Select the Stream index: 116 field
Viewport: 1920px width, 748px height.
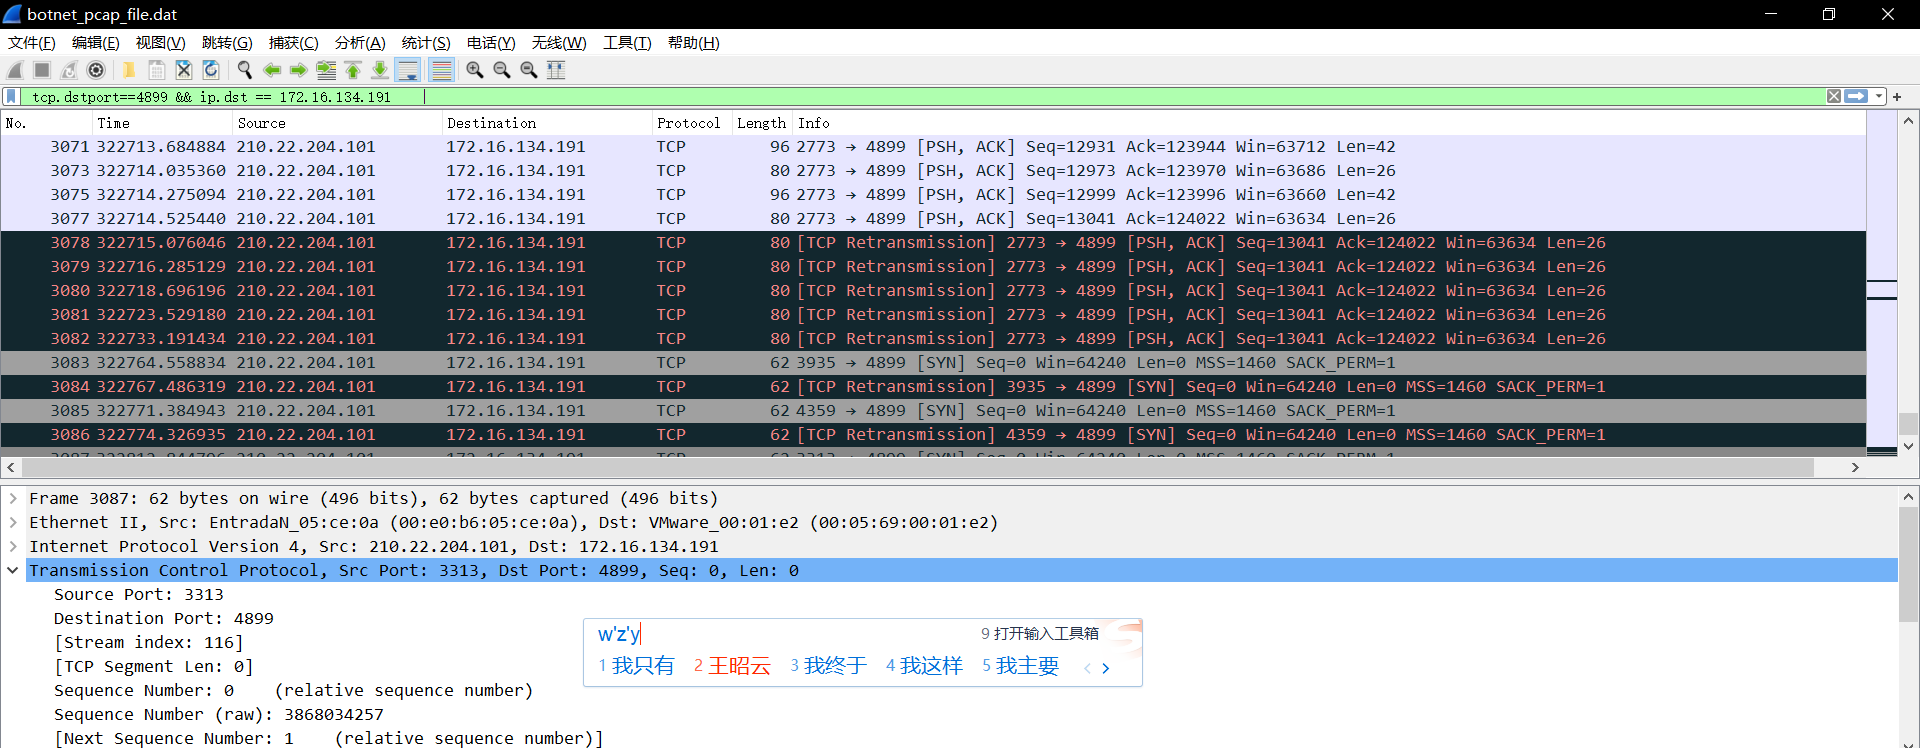[x=149, y=642]
